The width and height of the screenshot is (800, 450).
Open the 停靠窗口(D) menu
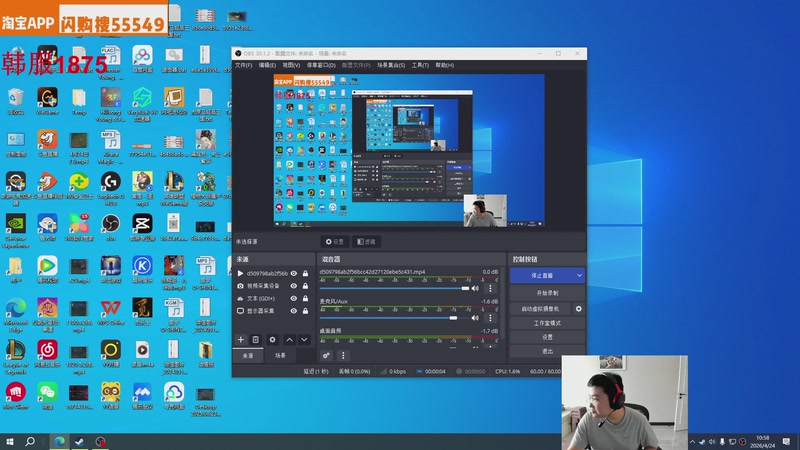[x=321, y=65]
